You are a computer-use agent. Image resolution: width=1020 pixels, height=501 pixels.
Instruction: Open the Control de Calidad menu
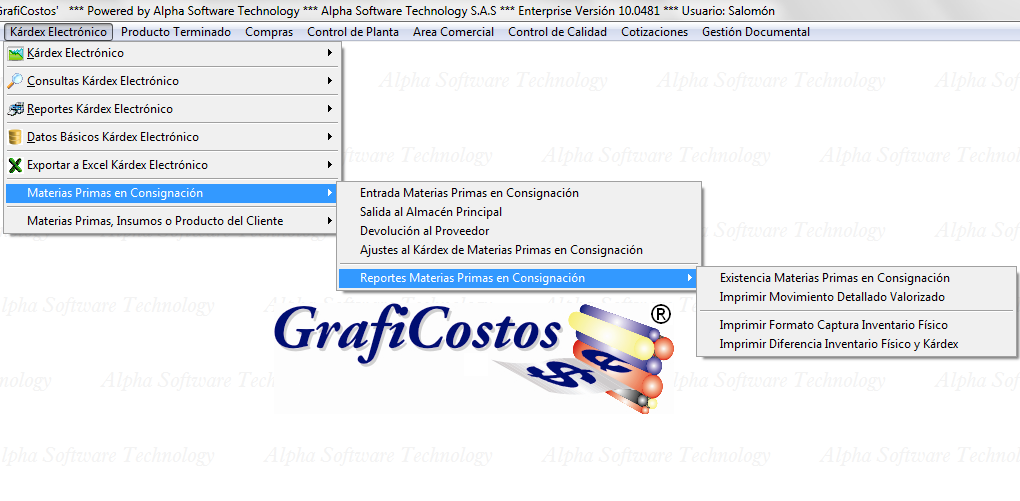557,32
